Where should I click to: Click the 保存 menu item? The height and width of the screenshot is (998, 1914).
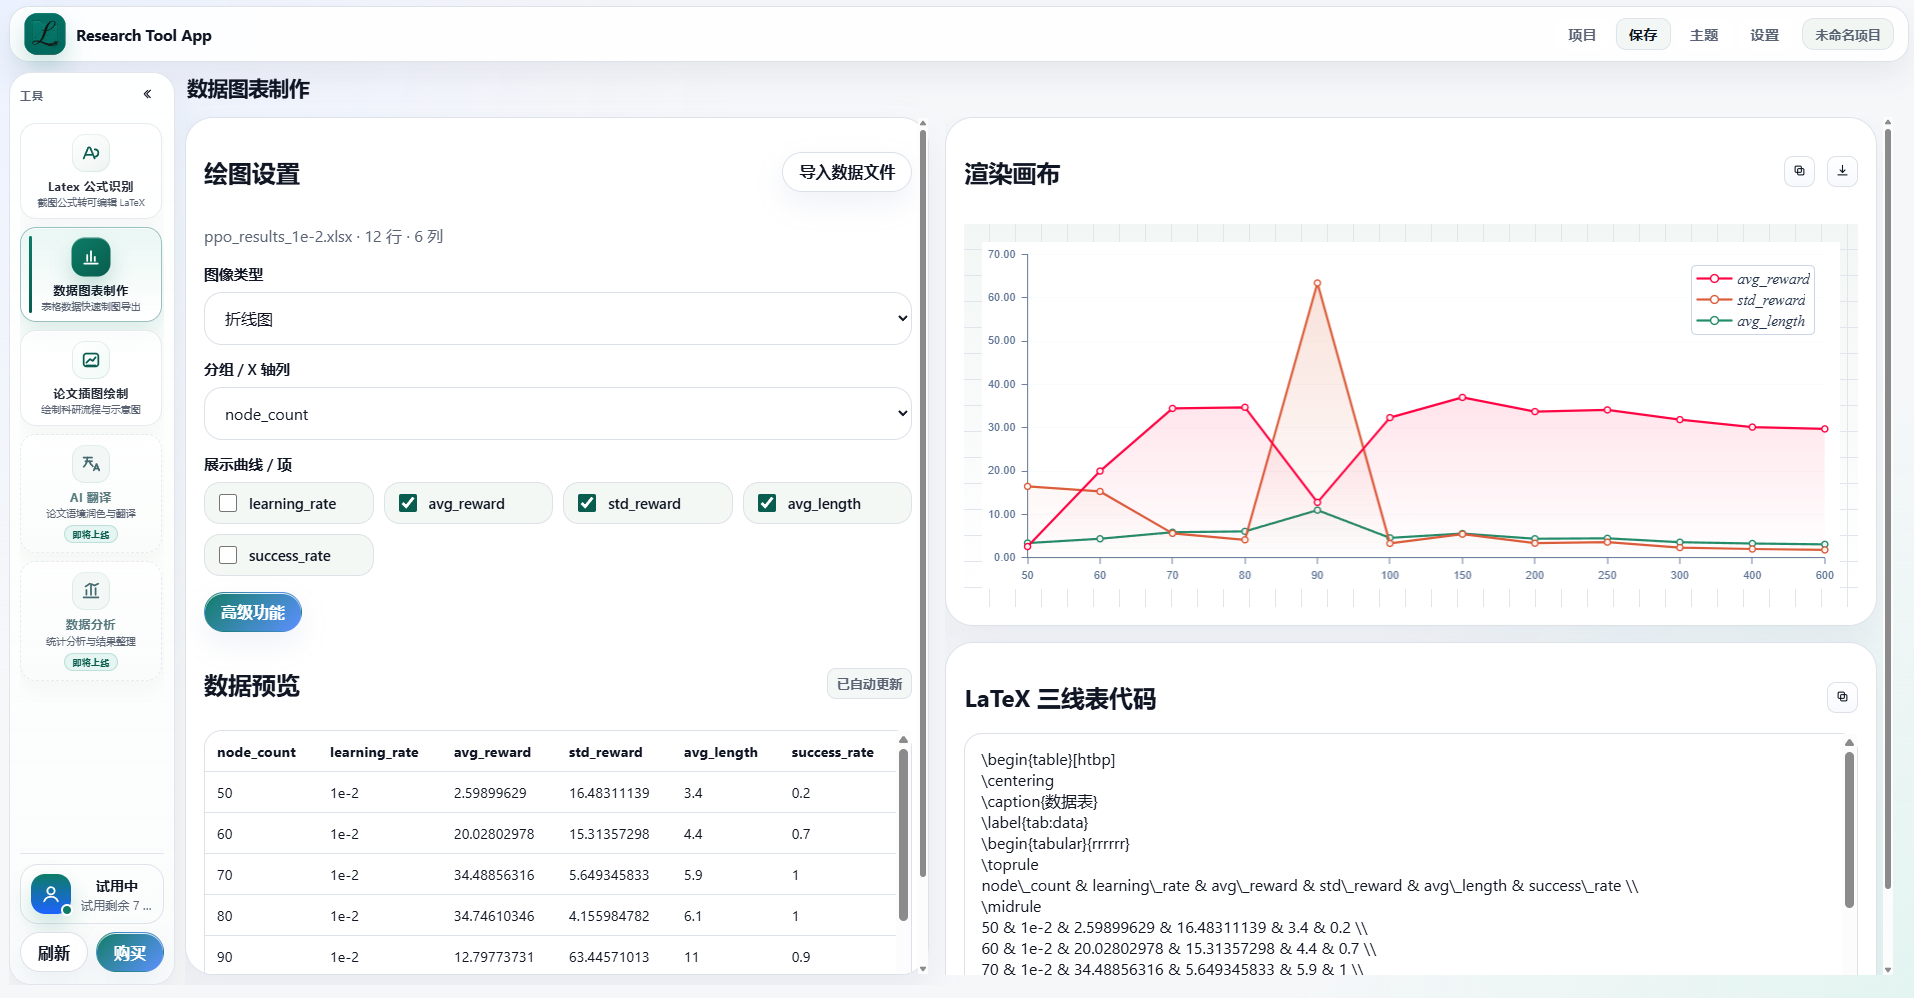pos(1643,35)
